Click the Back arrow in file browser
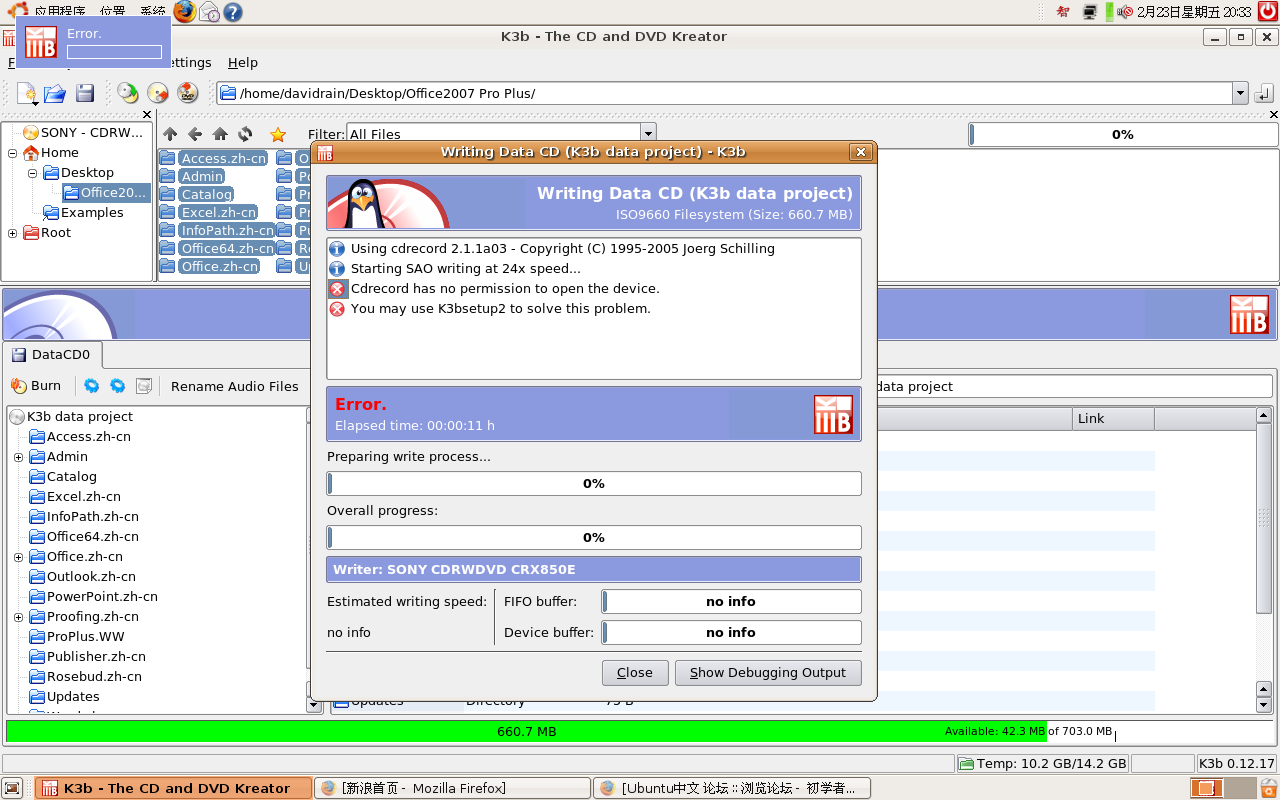This screenshot has height=800, width=1280. (195, 134)
